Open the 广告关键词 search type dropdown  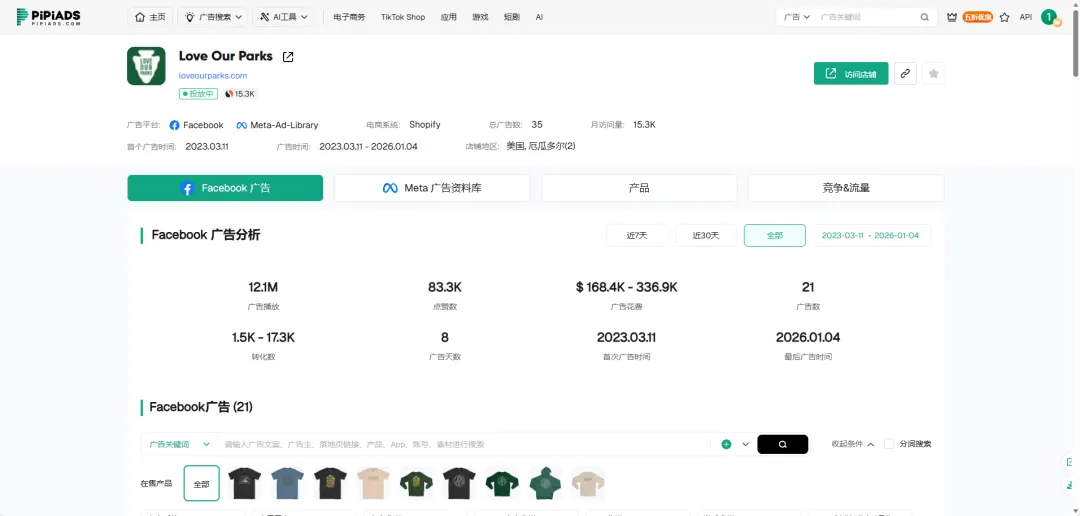pos(180,444)
